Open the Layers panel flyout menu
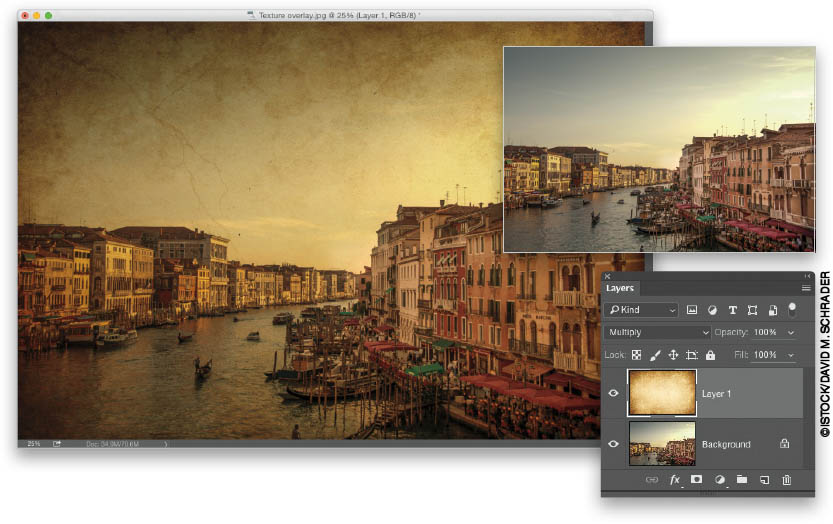833x524 pixels. (806, 288)
